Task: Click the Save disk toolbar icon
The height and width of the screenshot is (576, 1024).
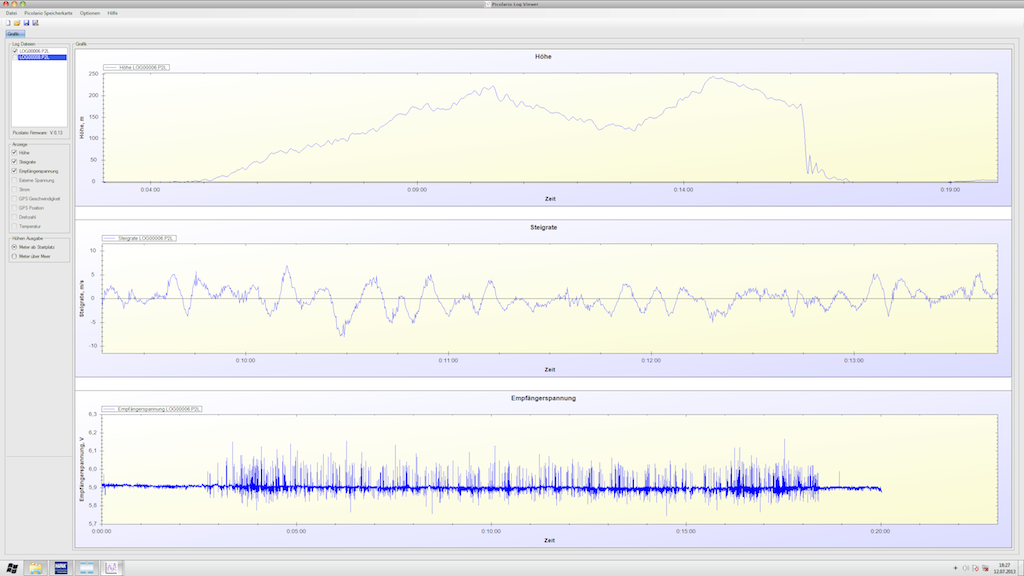Action: pyautogui.click(x=26, y=22)
